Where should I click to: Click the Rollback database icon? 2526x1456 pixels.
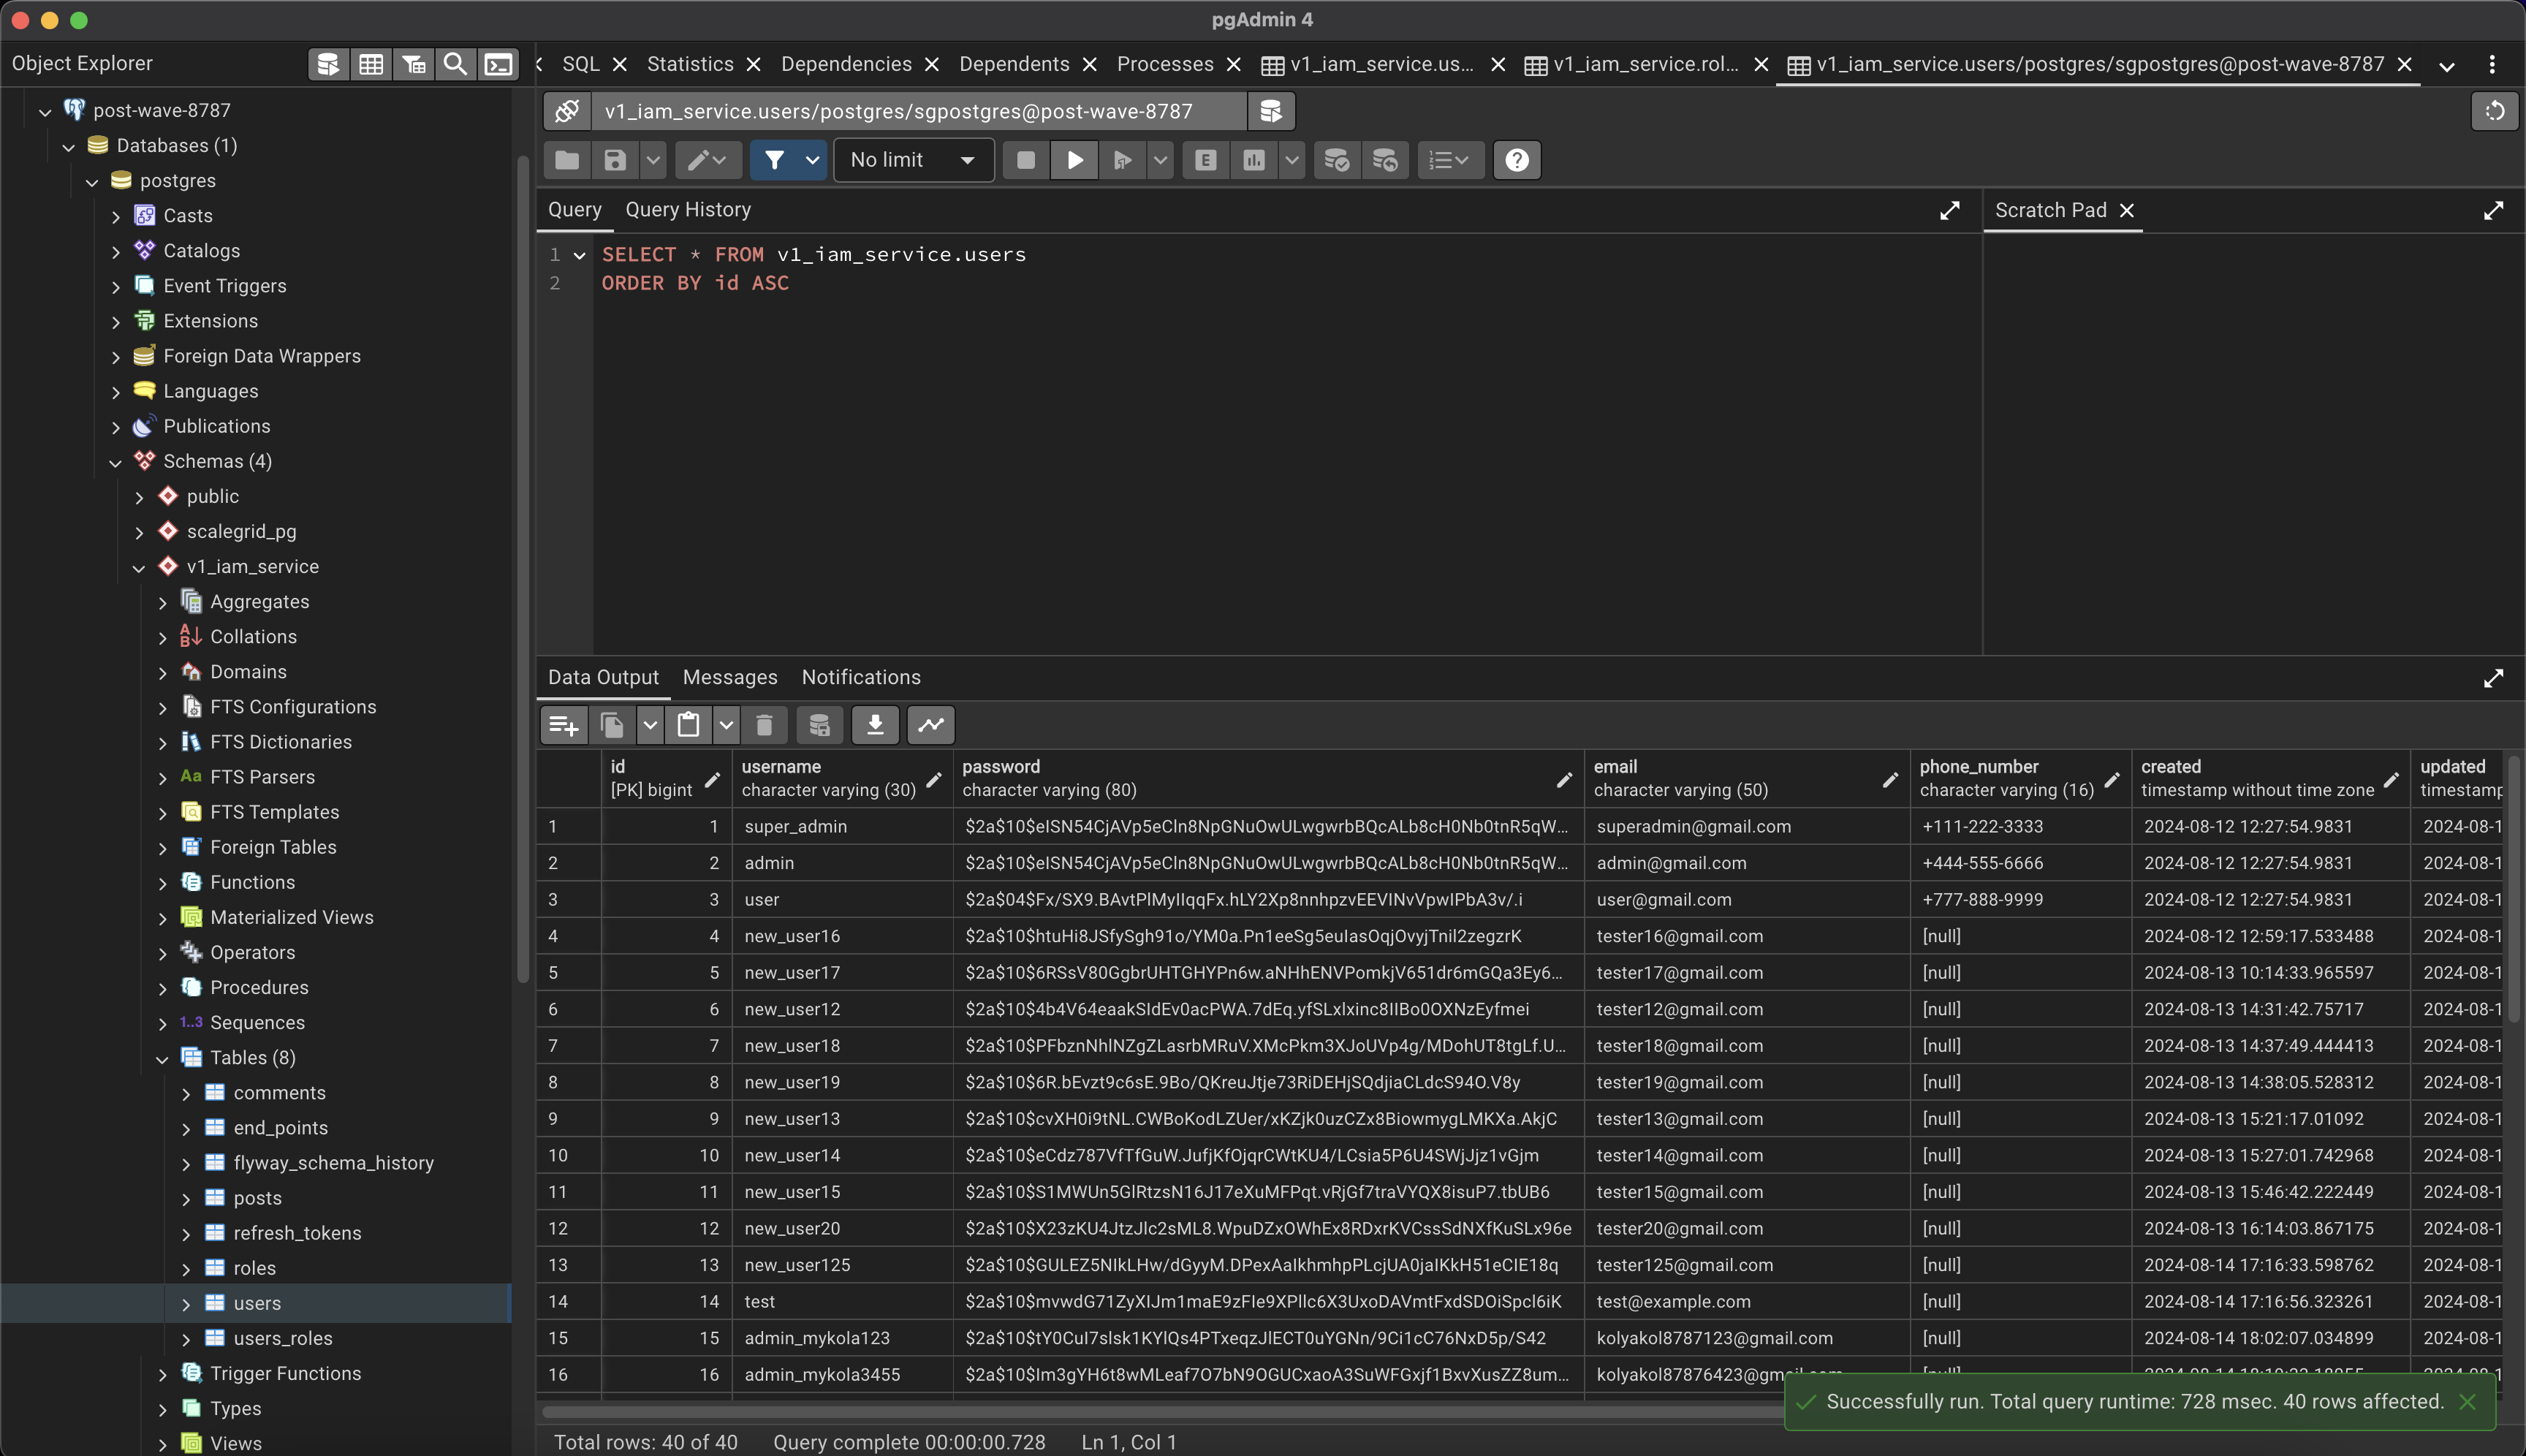1385,160
